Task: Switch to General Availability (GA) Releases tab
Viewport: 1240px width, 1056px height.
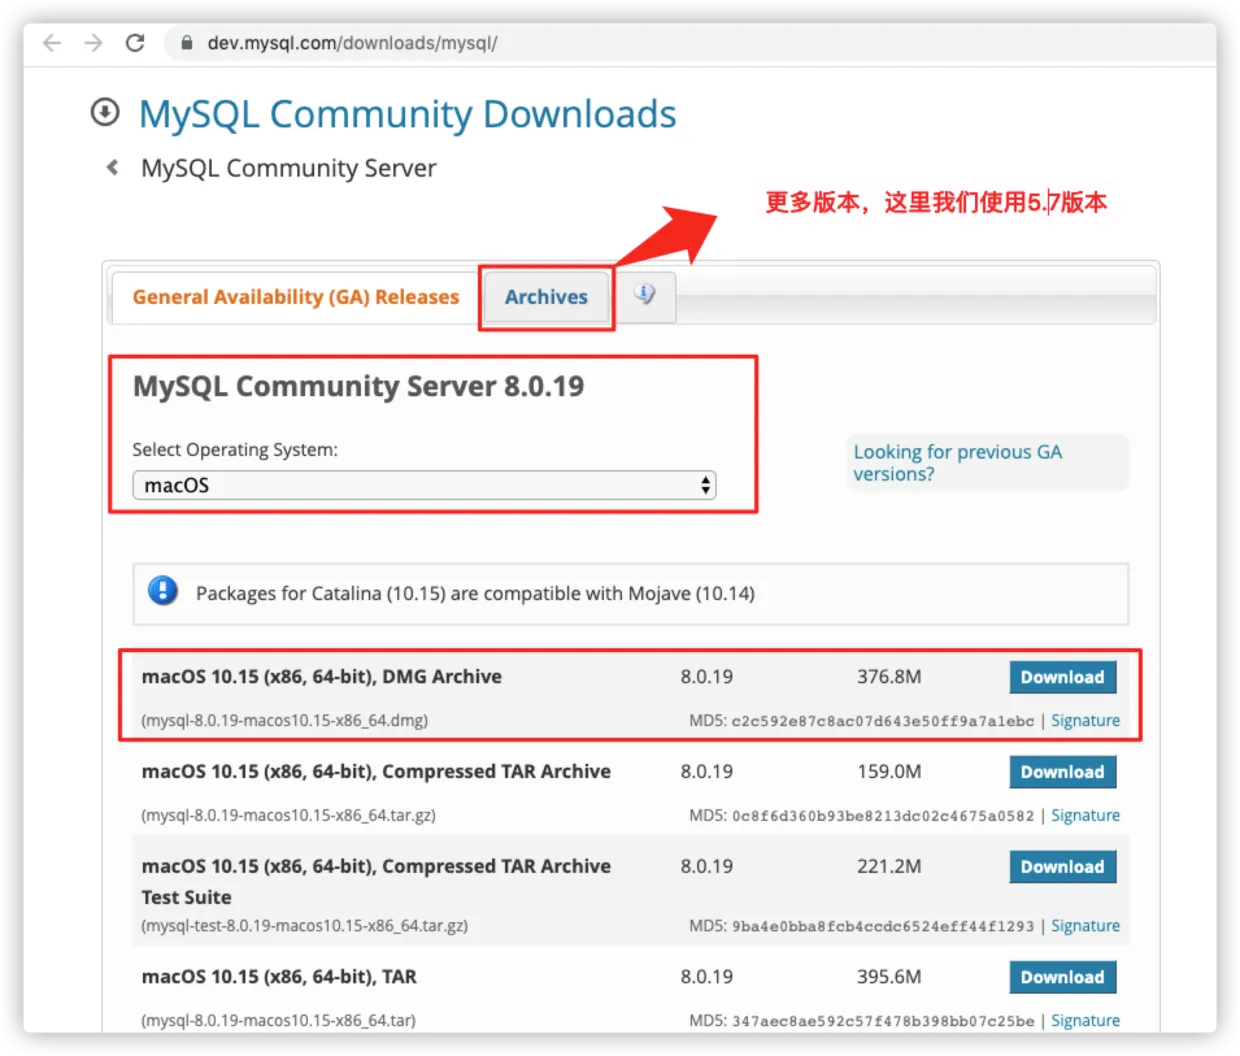Action: coord(295,297)
